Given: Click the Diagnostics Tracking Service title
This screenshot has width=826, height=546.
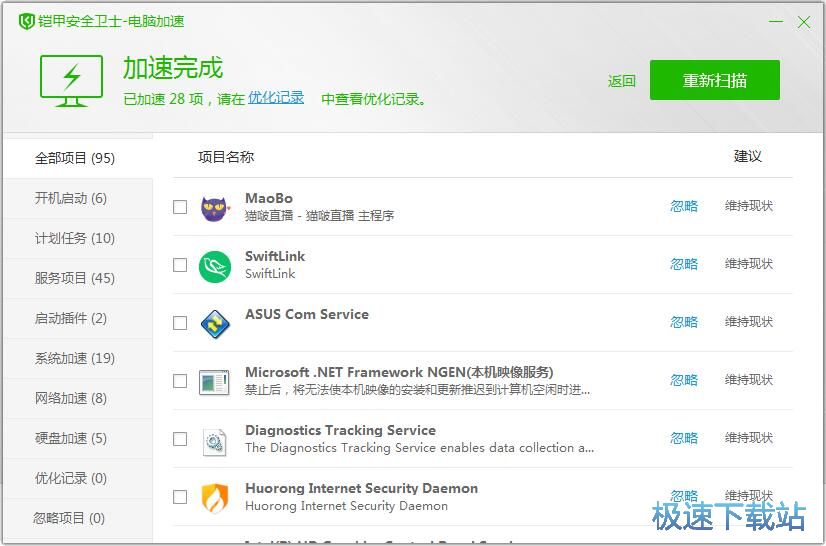Looking at the screenshot, I should 340,430.
